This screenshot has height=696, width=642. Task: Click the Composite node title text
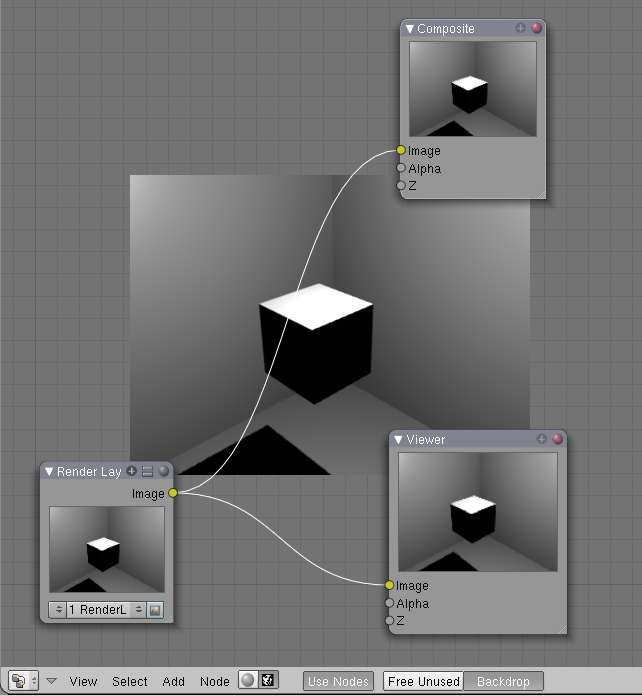click(x=445, y=29)
